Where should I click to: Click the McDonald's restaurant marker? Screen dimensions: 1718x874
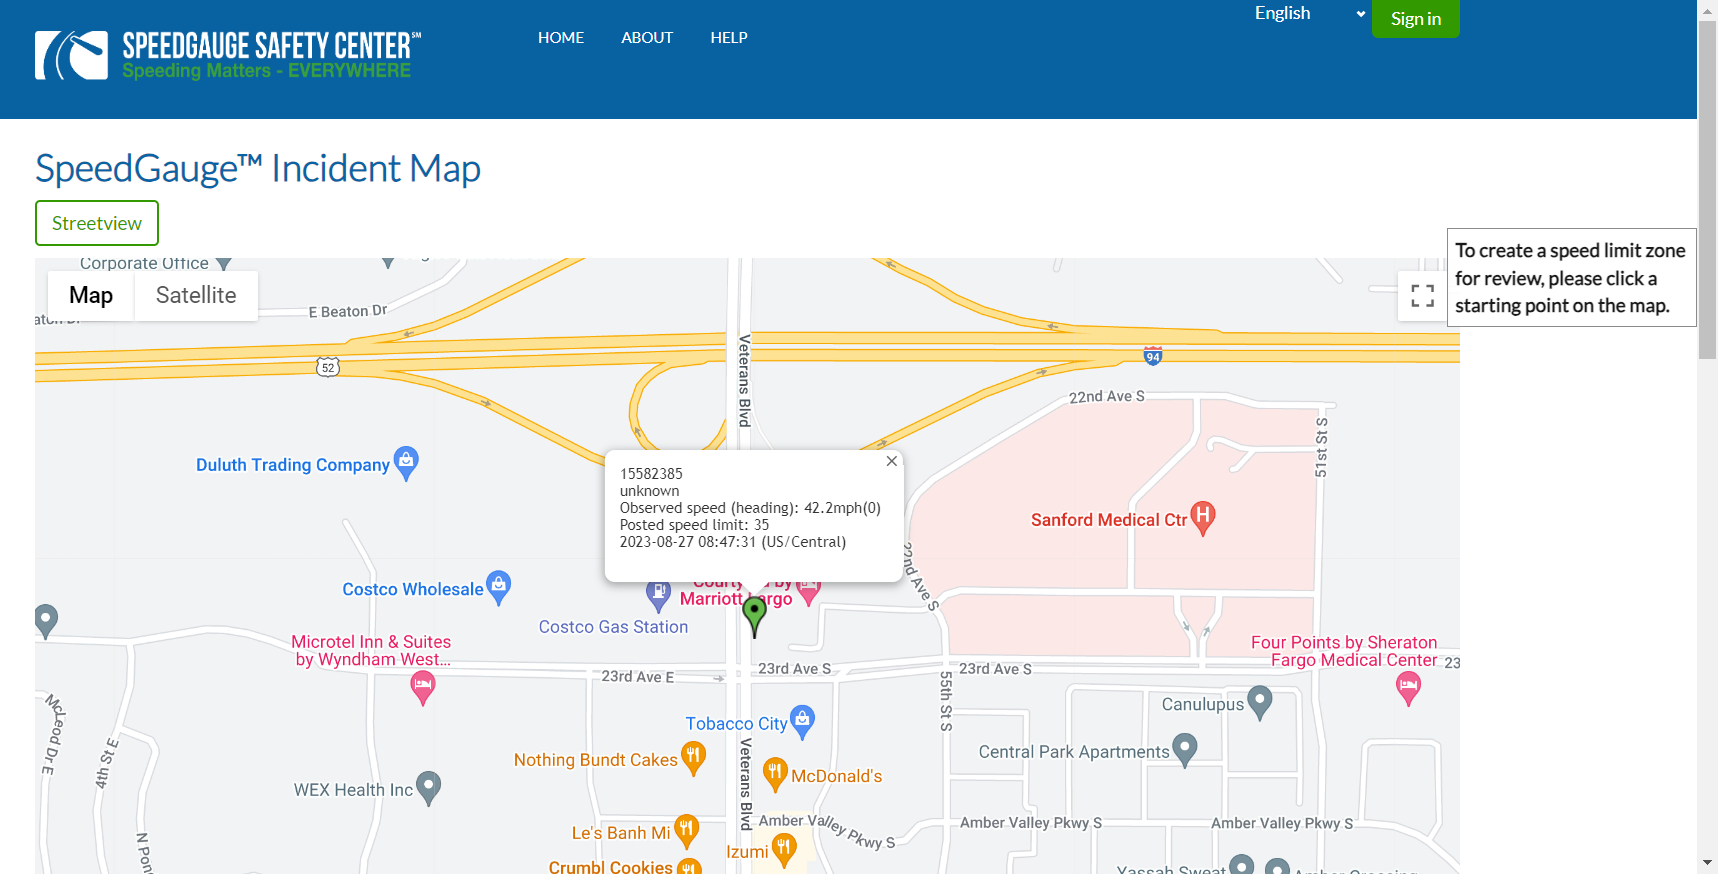(775, 772)
